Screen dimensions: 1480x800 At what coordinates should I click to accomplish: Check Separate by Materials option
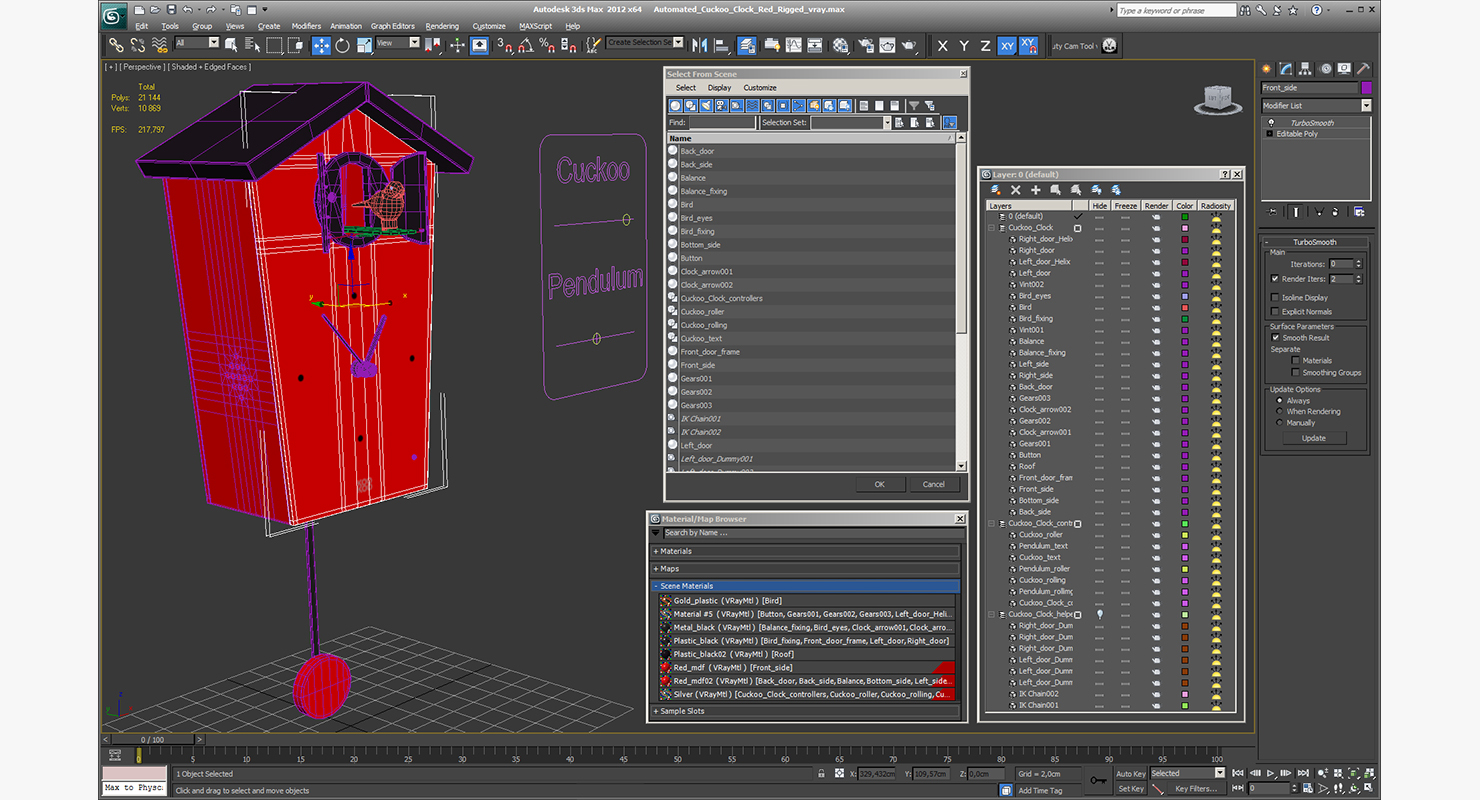point(1295,361)
